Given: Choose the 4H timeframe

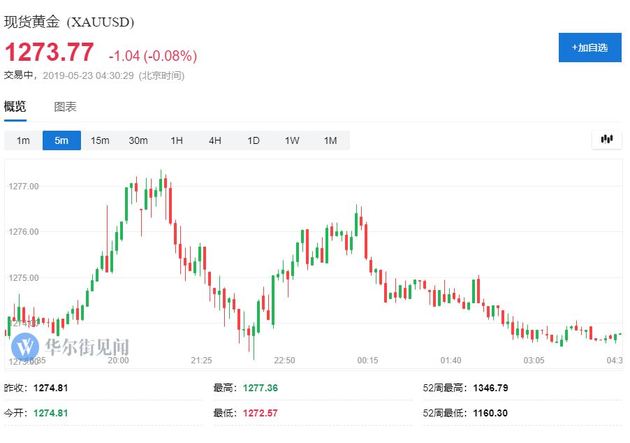Looking at the screenshot, I should 215,141.
